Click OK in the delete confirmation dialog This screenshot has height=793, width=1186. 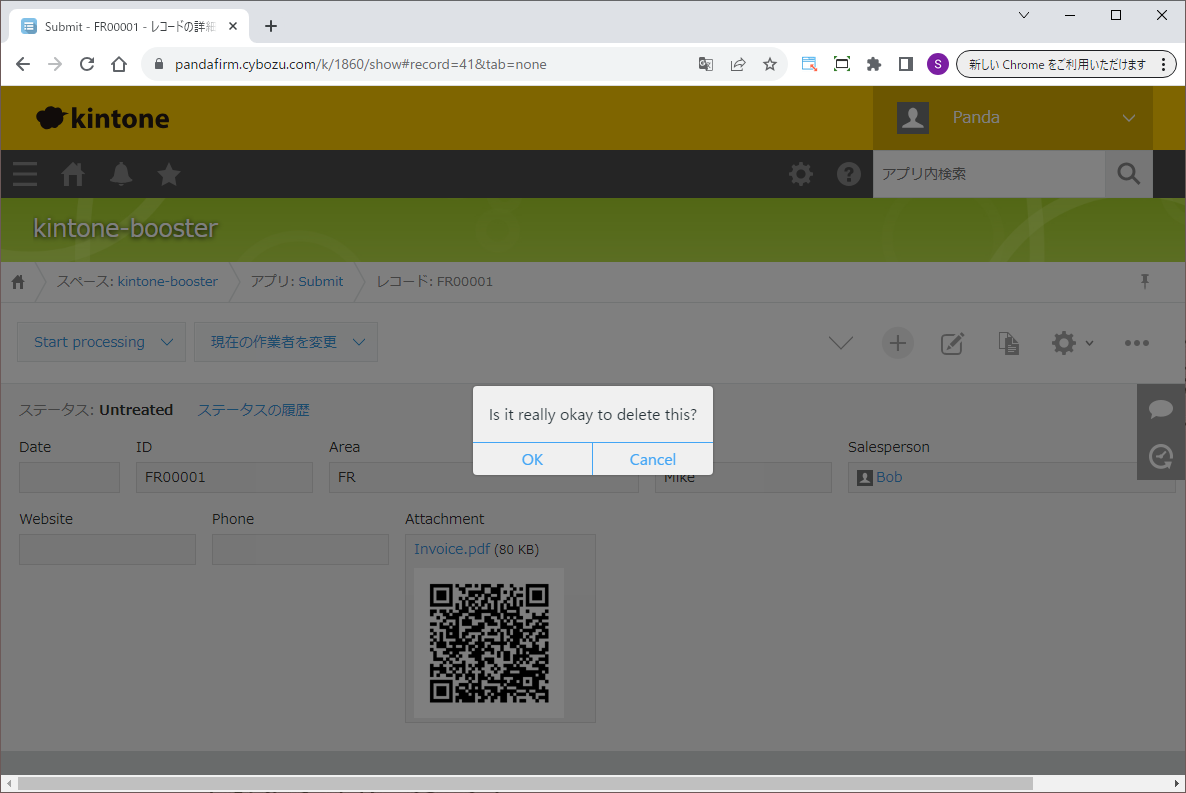(532, 459)
